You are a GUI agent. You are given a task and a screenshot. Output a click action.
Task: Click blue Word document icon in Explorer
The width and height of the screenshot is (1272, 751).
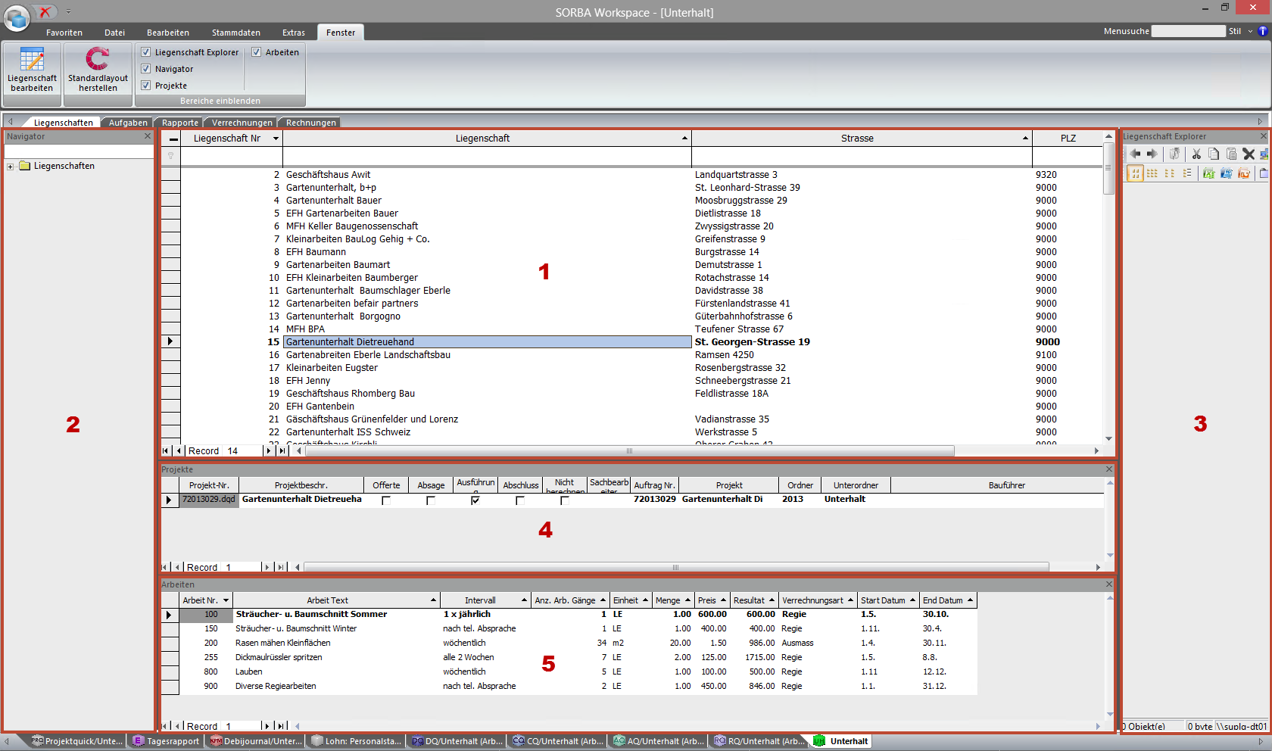pos(1226,174)
